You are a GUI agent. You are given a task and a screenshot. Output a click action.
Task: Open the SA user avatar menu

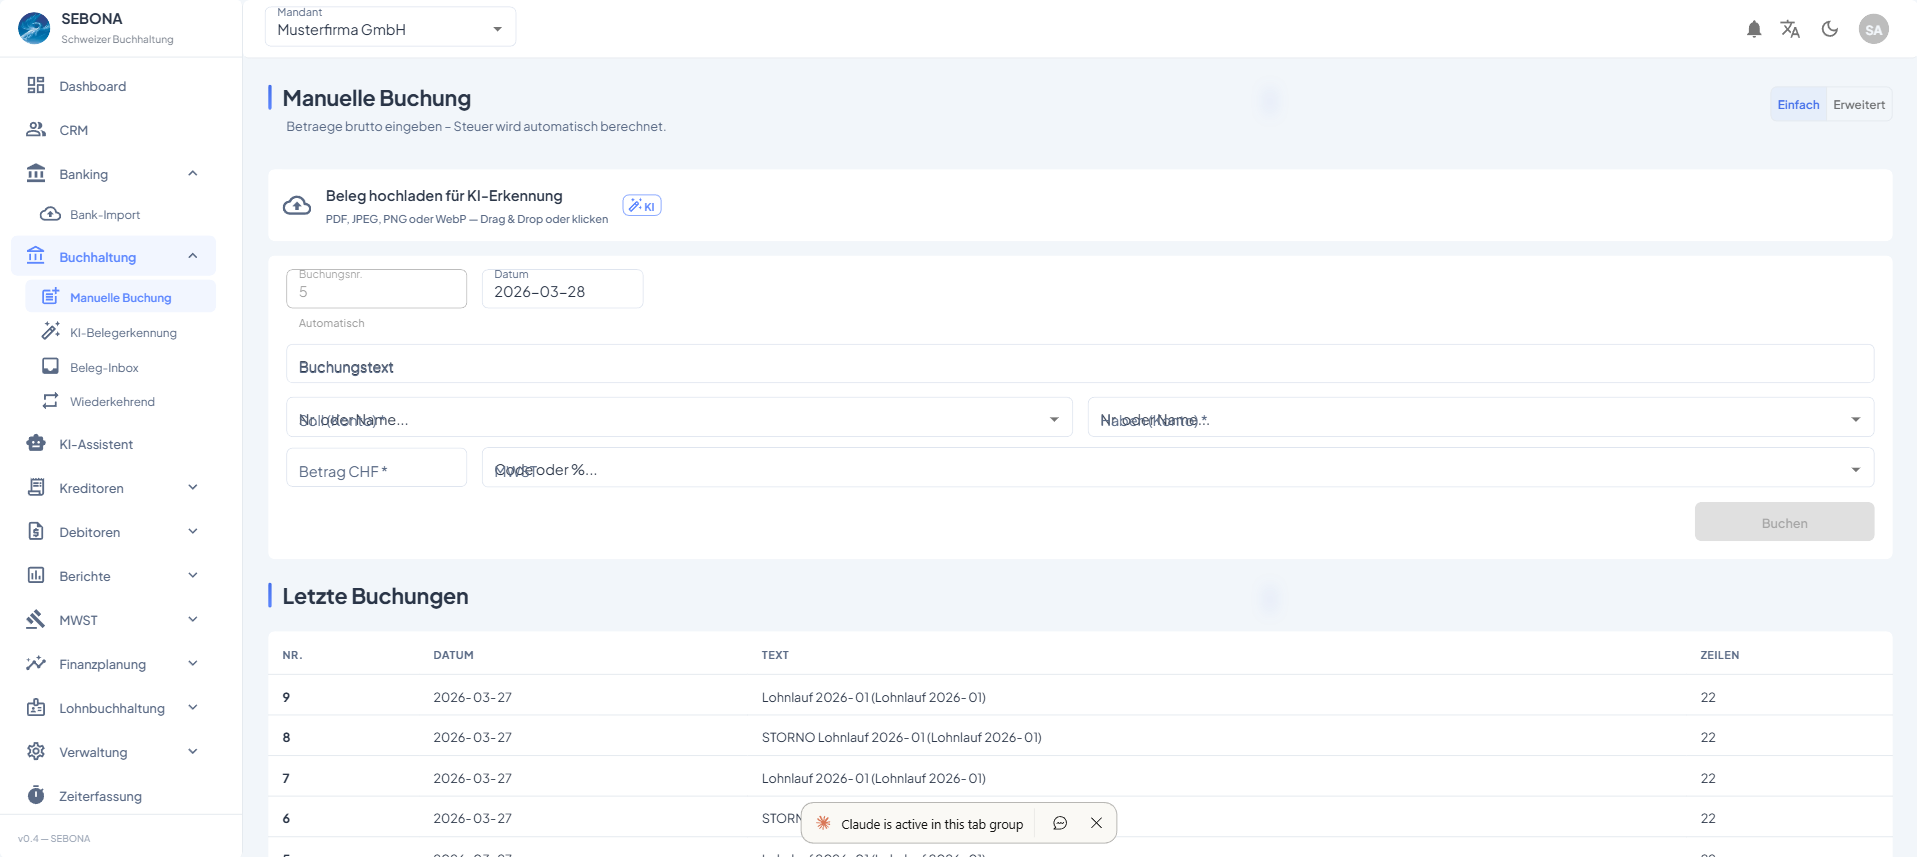coord(1873,30)
